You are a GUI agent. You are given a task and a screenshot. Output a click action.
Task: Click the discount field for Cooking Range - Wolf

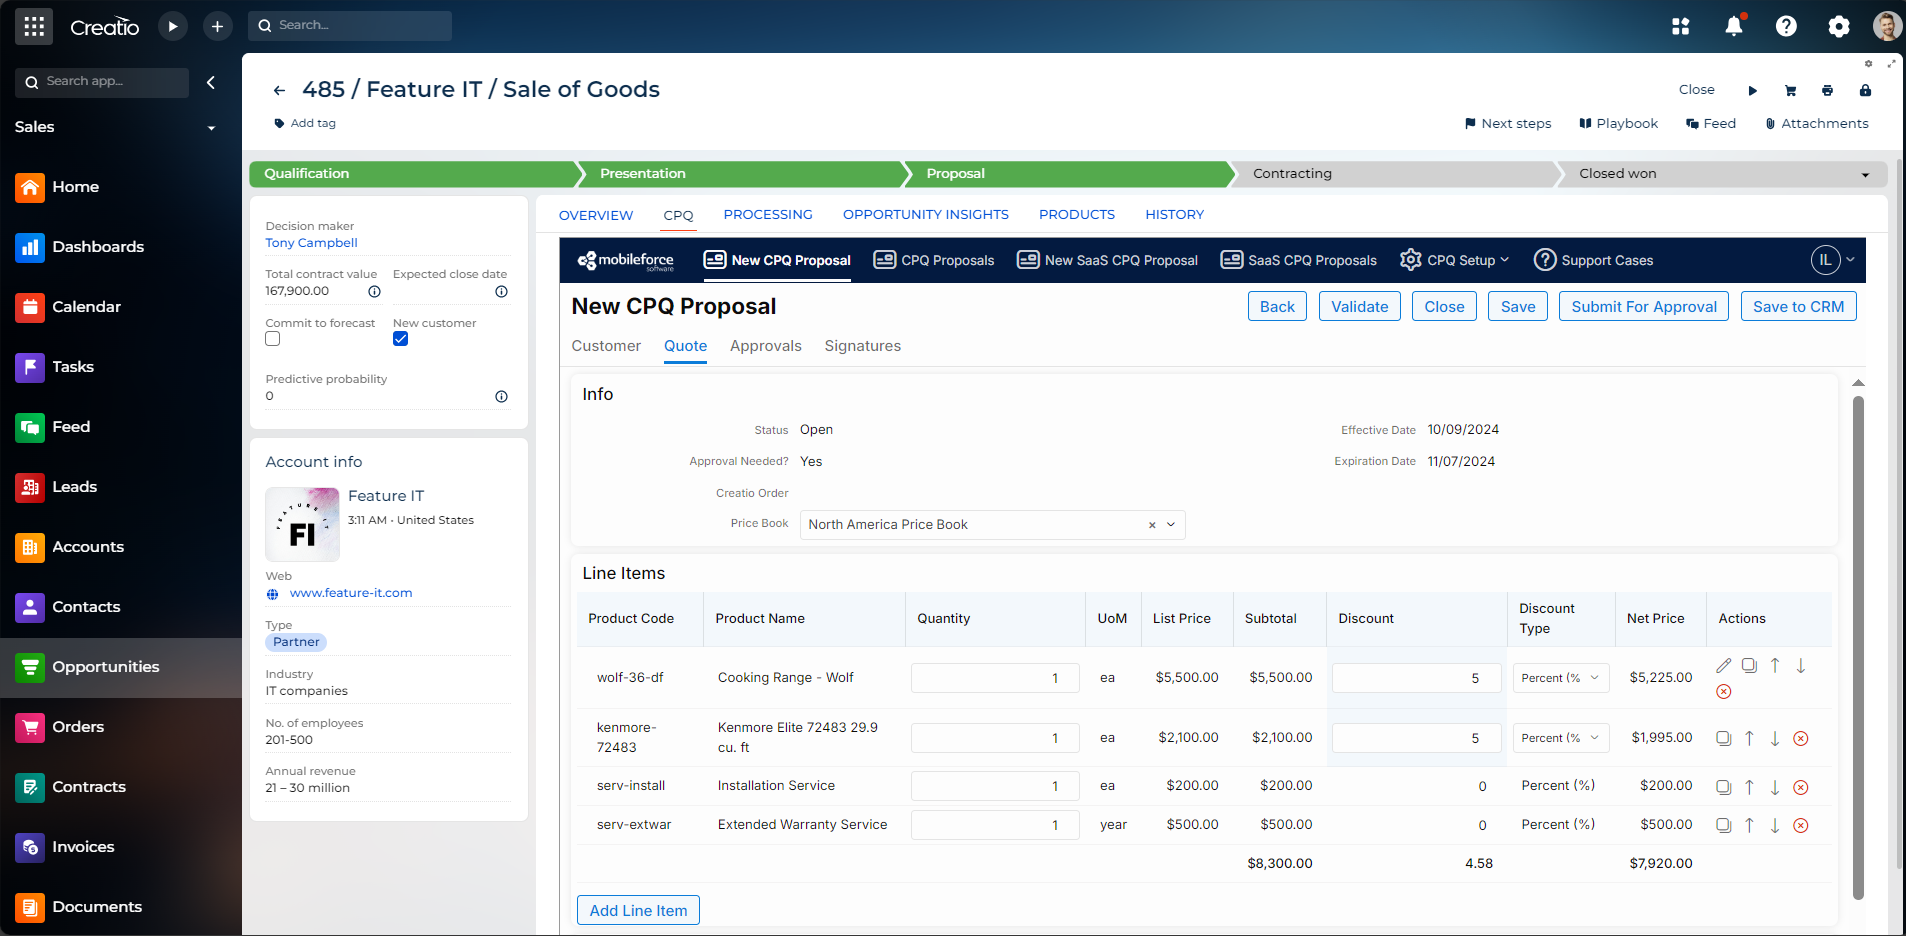[x=1417, y=678]
